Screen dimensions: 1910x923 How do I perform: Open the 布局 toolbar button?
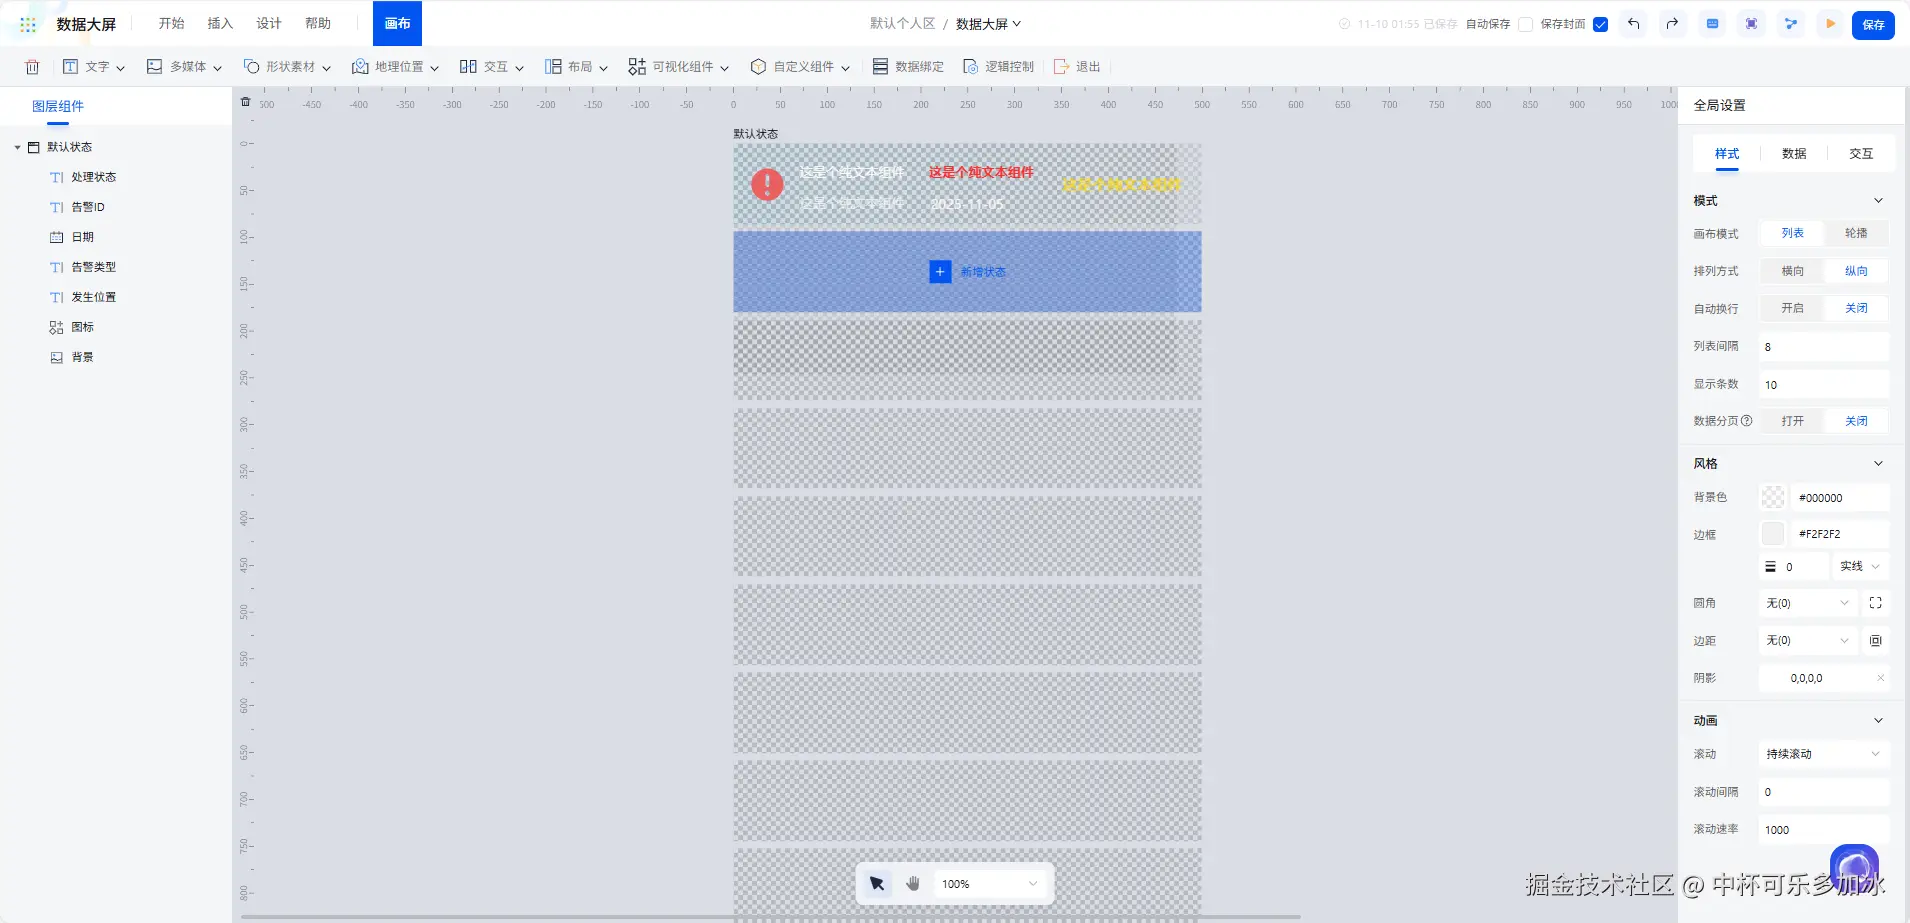point(576,67)
